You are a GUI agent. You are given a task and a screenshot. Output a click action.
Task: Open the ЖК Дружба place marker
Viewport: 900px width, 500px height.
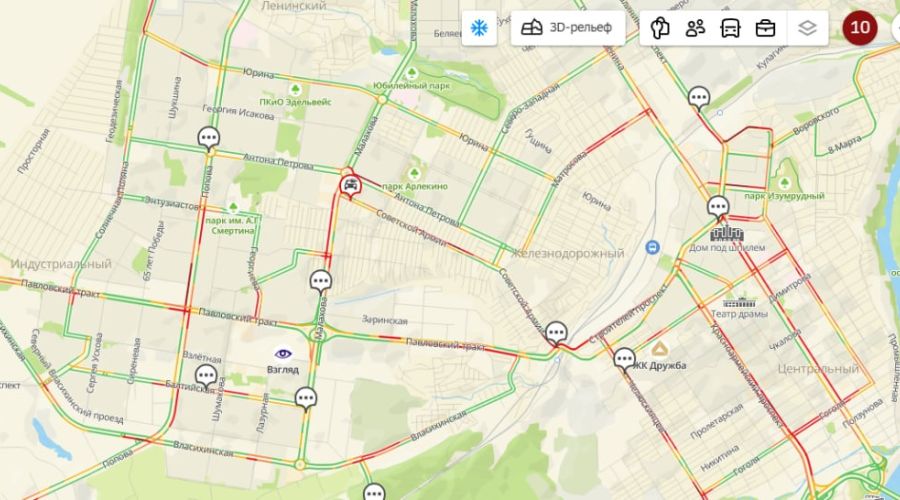660,348
